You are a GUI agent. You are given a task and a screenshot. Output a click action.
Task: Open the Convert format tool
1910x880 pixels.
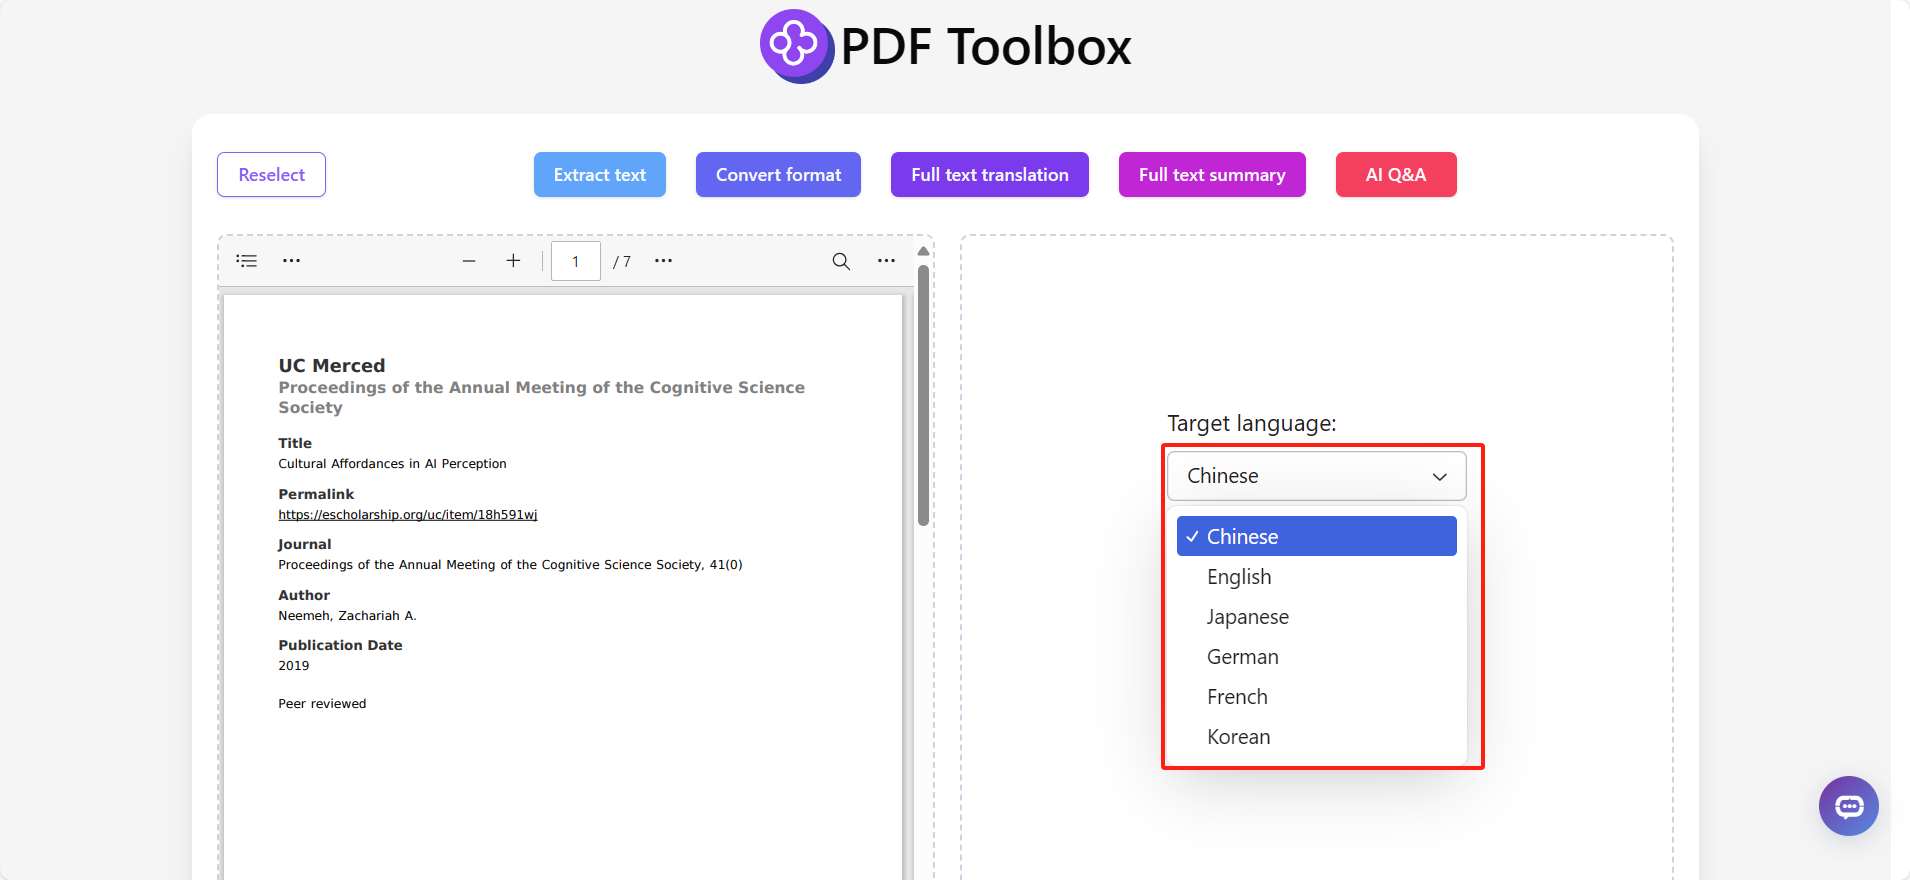pyautogui.click(x=778, y=175)
